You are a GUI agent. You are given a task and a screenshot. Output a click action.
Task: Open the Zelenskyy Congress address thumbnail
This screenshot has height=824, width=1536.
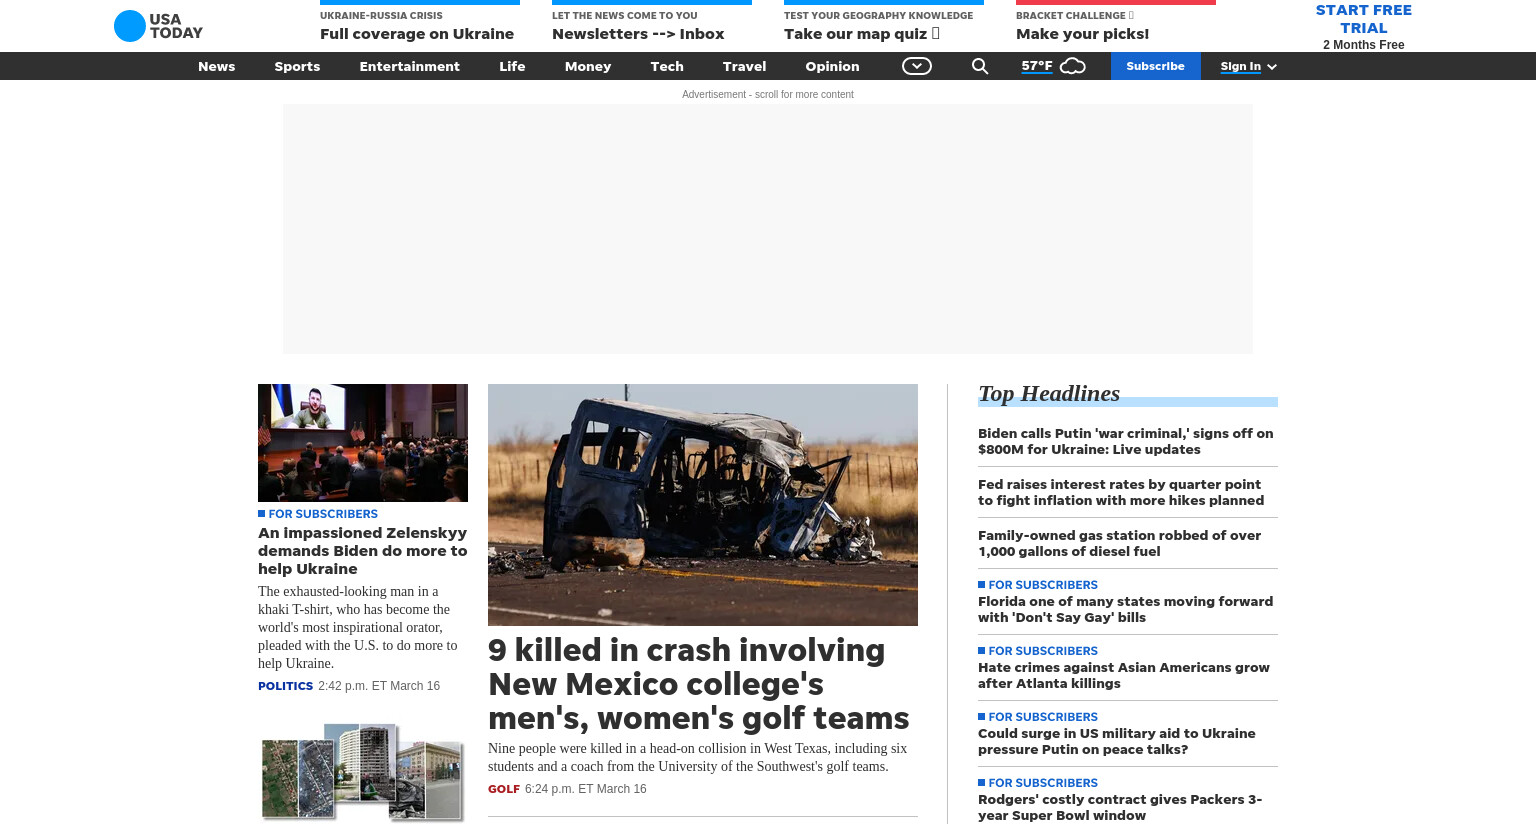click(363, 443)
